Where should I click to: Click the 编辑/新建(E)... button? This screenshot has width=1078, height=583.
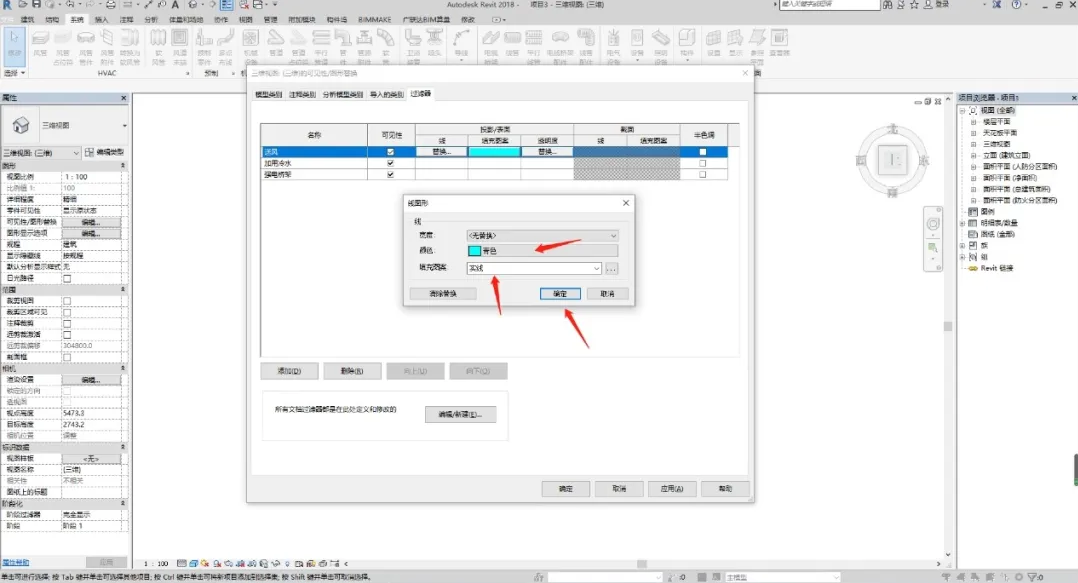[x=461, y=415]
